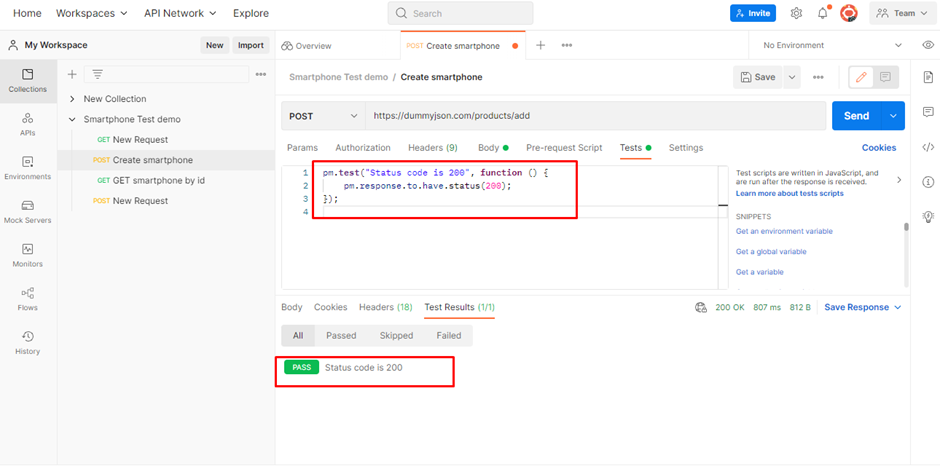Open the request Body tab
Image resolution: width=940 pixels, height=466 pixels.
(x=493, y=148)
